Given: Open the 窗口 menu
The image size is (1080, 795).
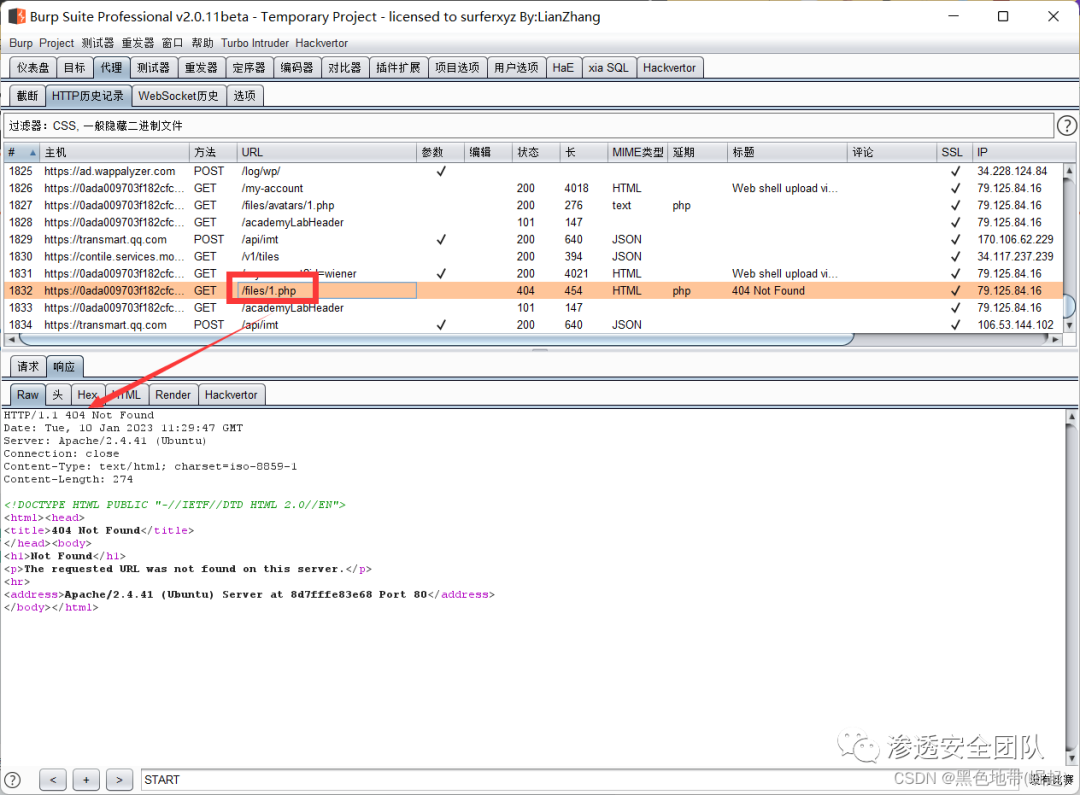Looking at the screenshot, I should click(x=172, y=43).
